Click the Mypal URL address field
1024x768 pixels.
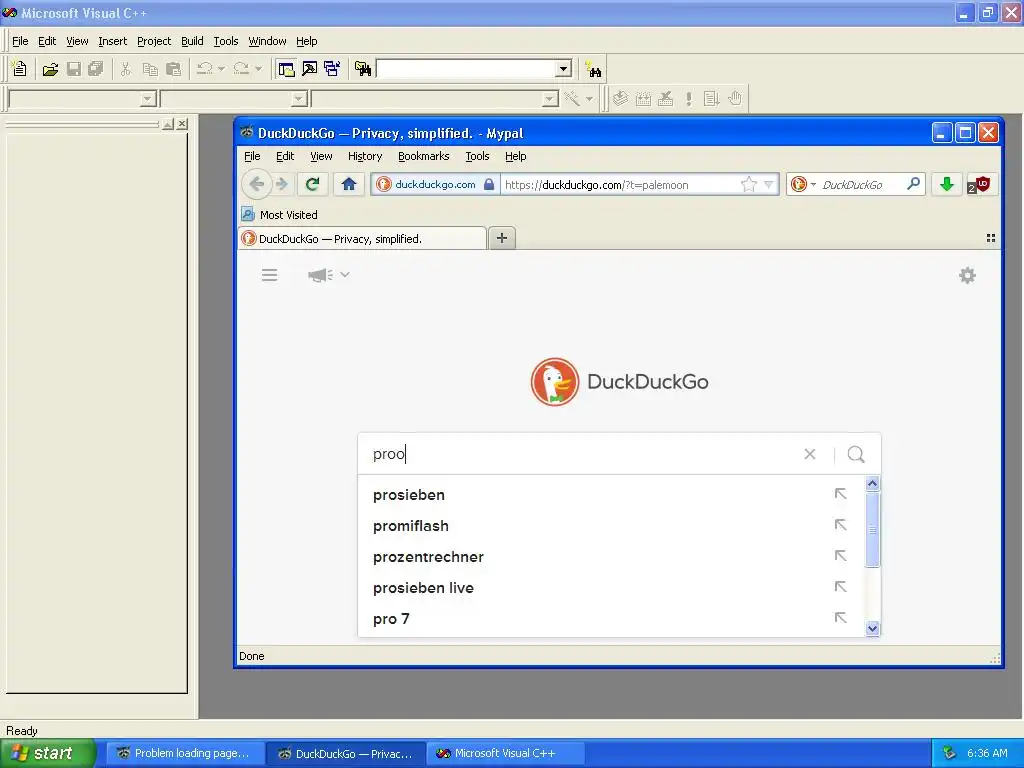point(620,185)
